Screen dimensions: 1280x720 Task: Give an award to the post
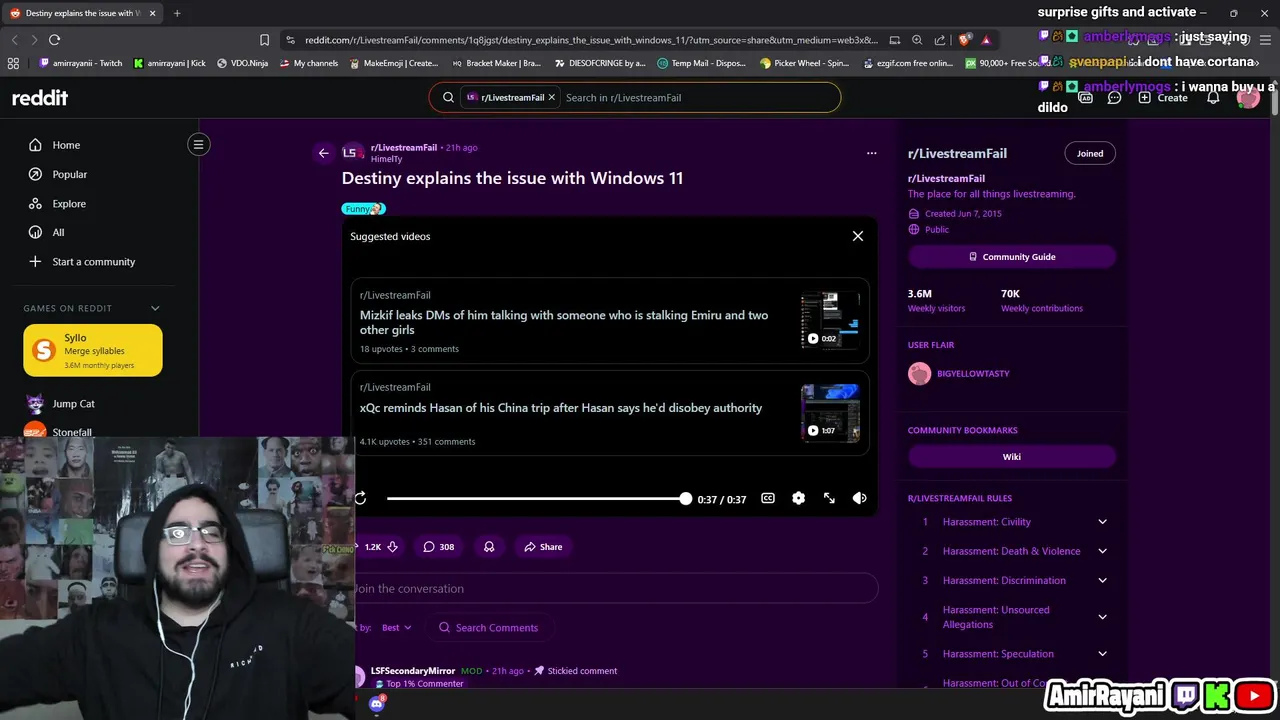click(489, 547)
